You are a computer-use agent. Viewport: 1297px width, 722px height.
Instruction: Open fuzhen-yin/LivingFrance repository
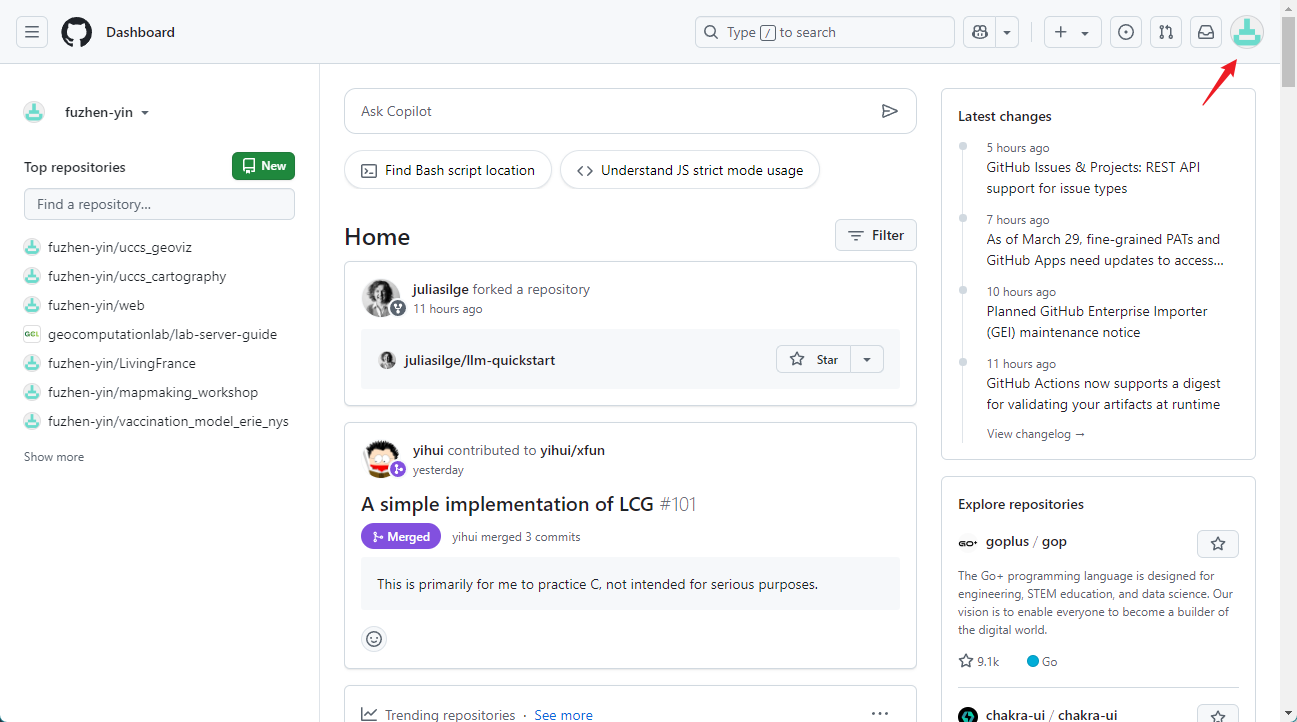click(x=122, y=363)
